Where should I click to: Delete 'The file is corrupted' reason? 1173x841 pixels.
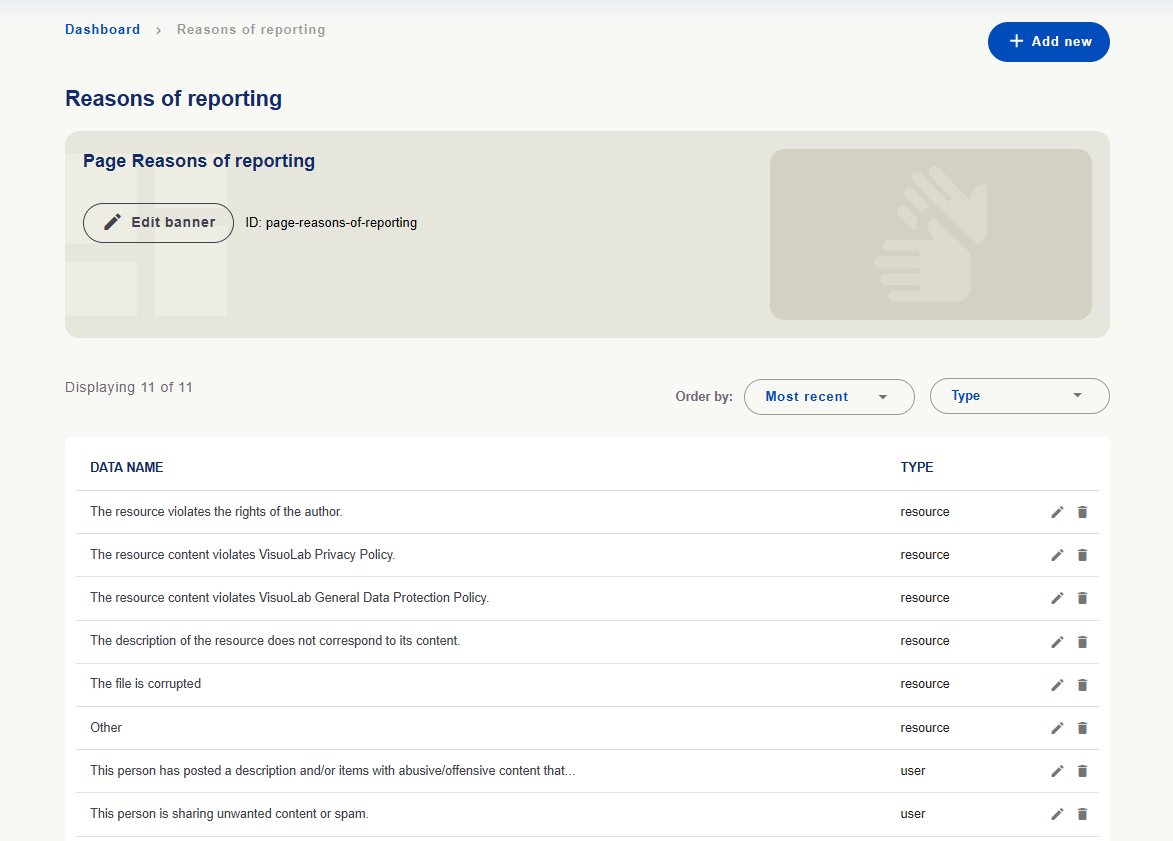point(1082,685)
